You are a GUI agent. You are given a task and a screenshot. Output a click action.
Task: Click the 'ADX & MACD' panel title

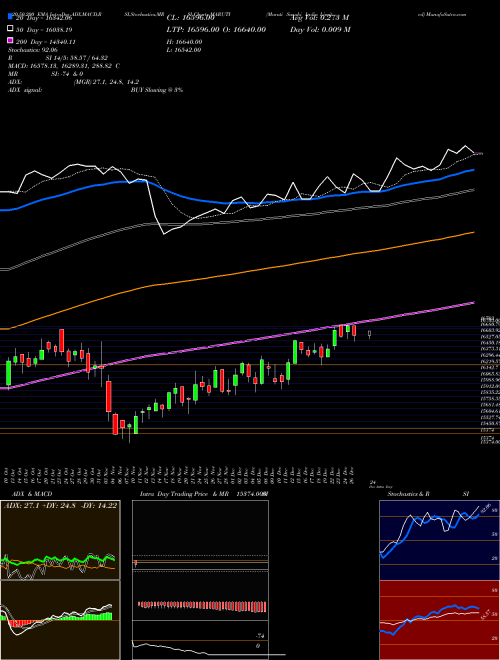32,494
